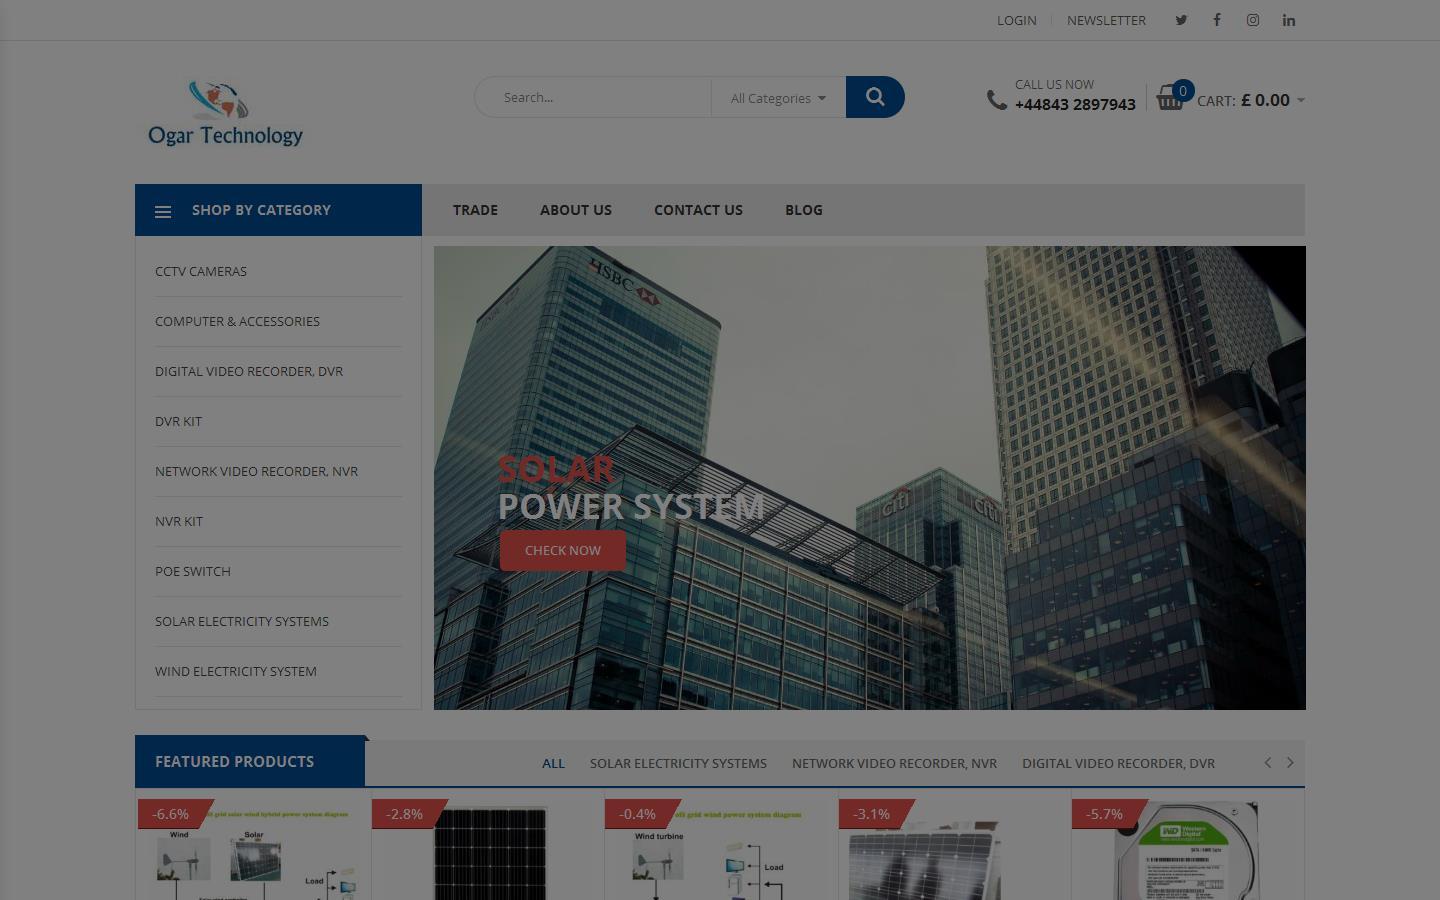Screen dimensions: 1440x900
Task: Open the Instagram social icon
Action: point(1253,20)
